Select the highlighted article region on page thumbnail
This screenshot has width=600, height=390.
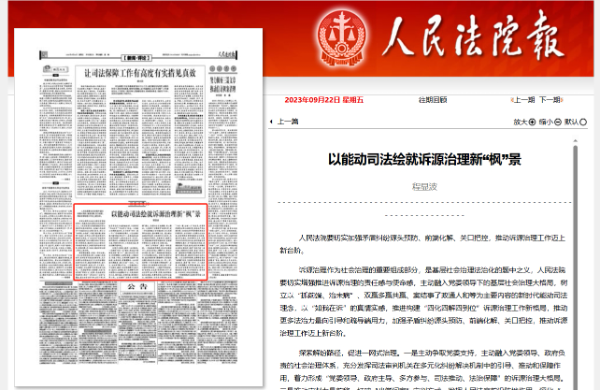(x=140, y=242)
